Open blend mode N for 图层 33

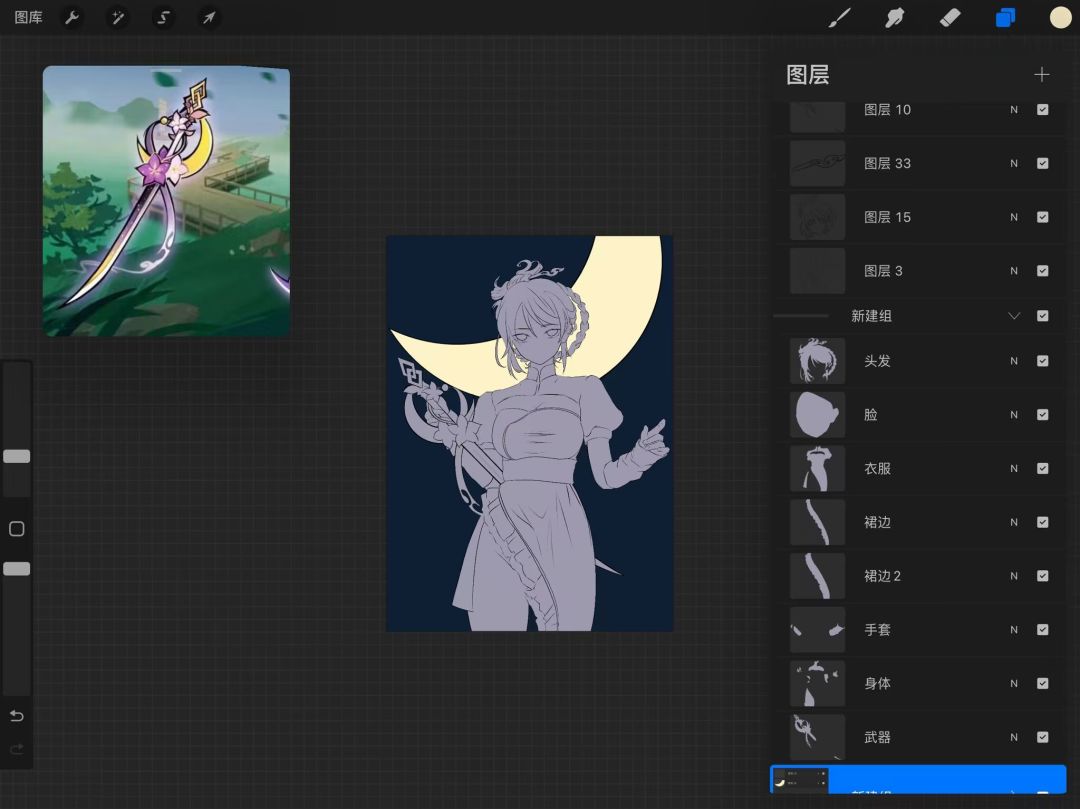1014,164
